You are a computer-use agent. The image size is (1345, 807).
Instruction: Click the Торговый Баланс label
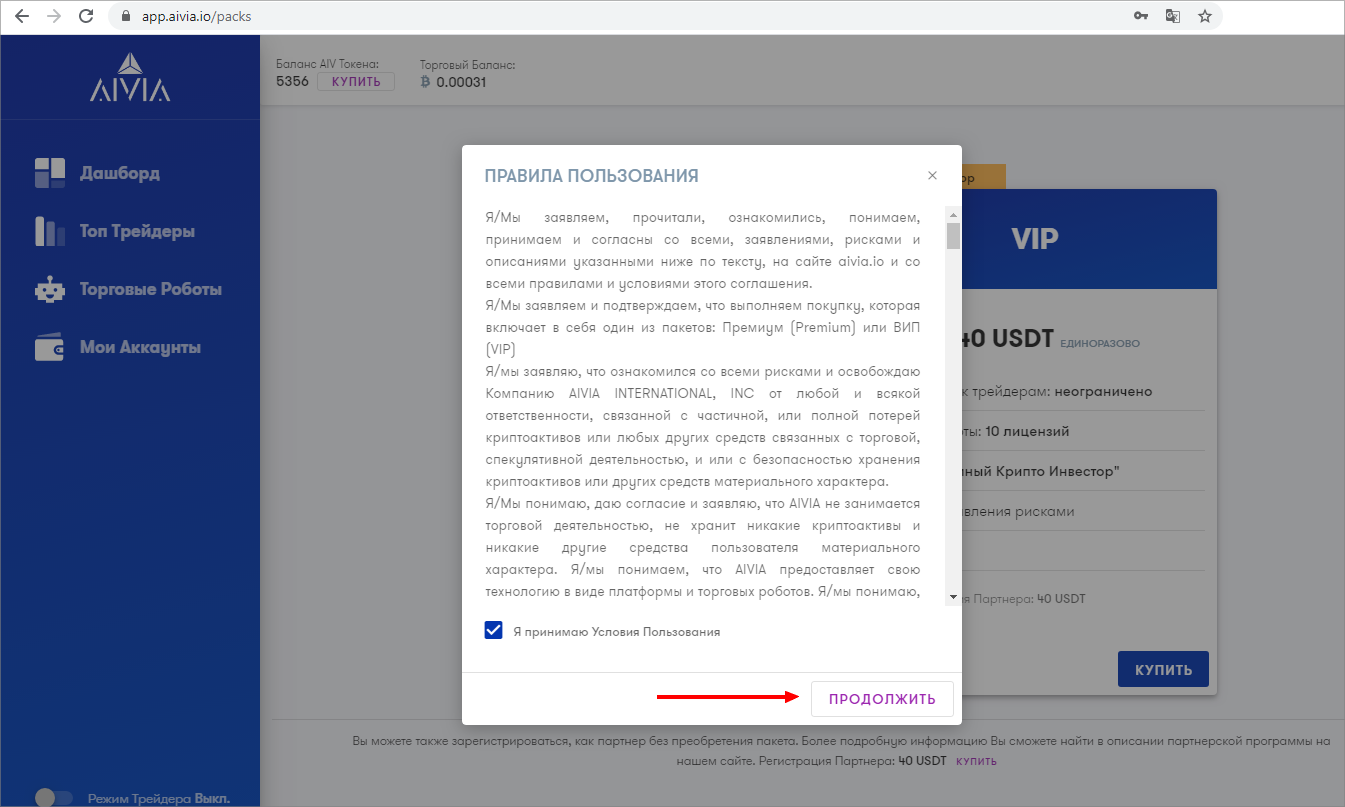pos(467,64)
